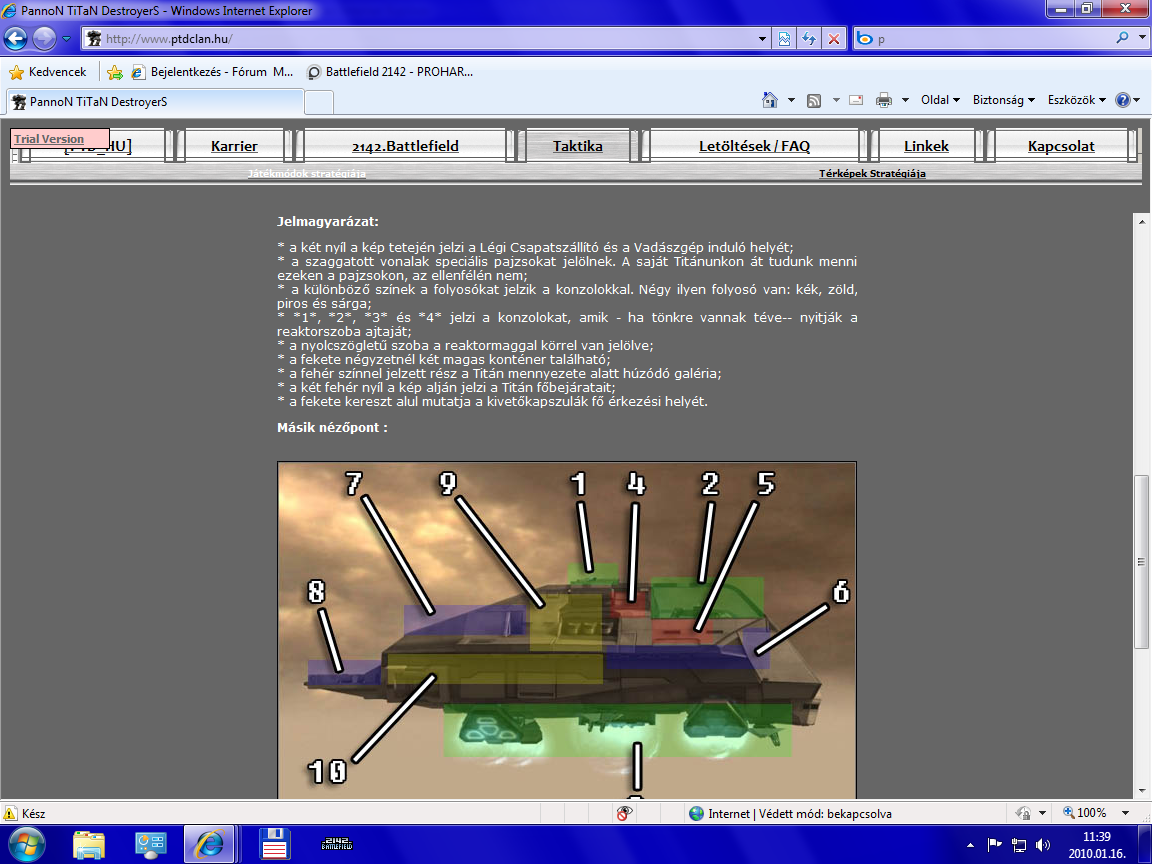Go forward with the browser Forward arrow

(44, 38)
